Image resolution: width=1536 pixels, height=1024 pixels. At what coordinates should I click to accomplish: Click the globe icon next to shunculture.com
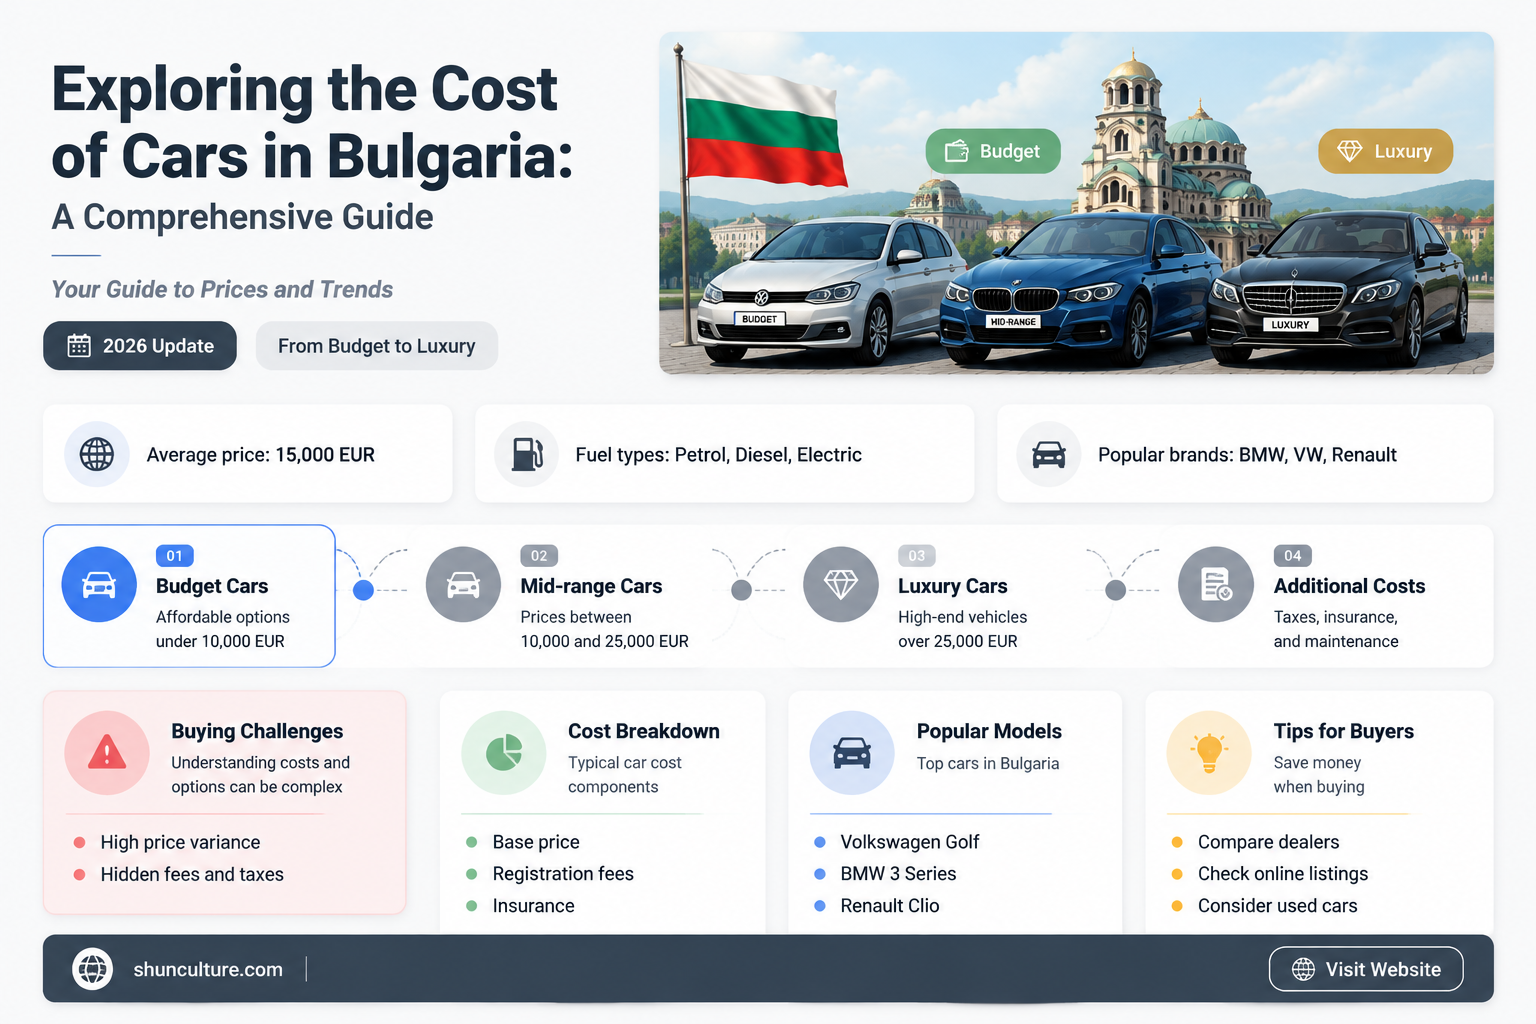tap(93, 969)
